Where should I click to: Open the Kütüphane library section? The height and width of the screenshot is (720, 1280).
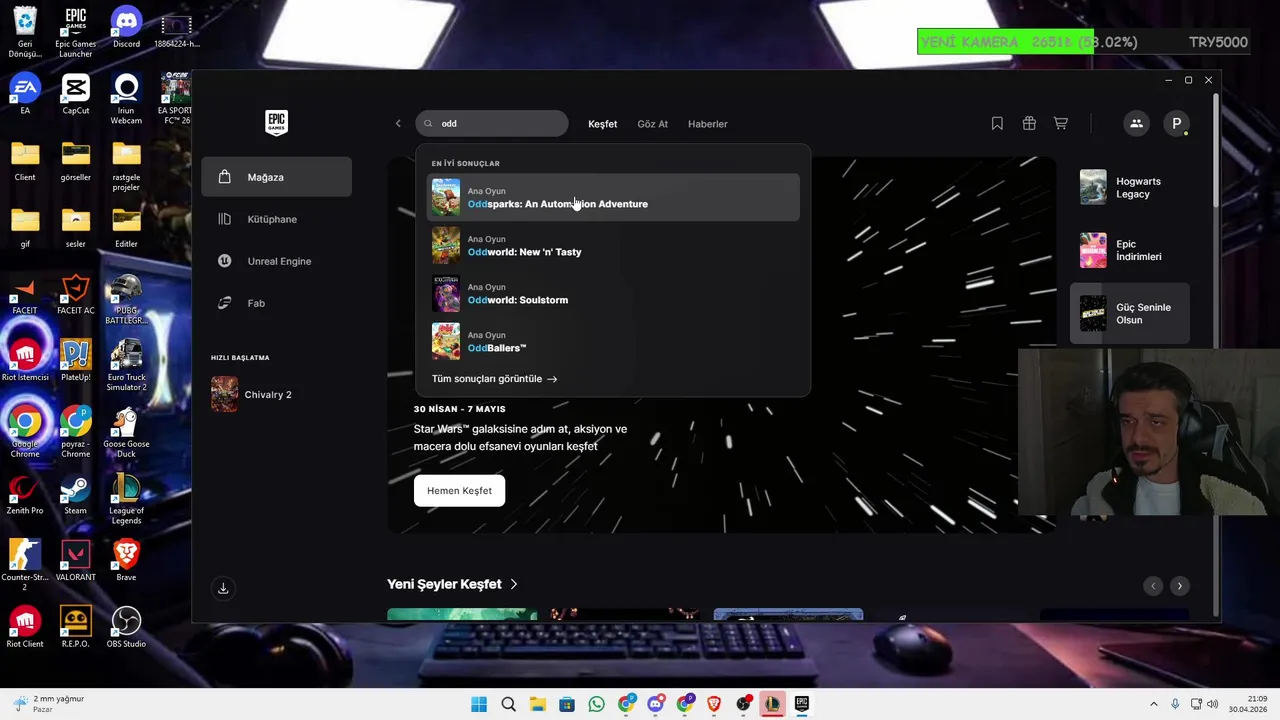tap(276, 219)
